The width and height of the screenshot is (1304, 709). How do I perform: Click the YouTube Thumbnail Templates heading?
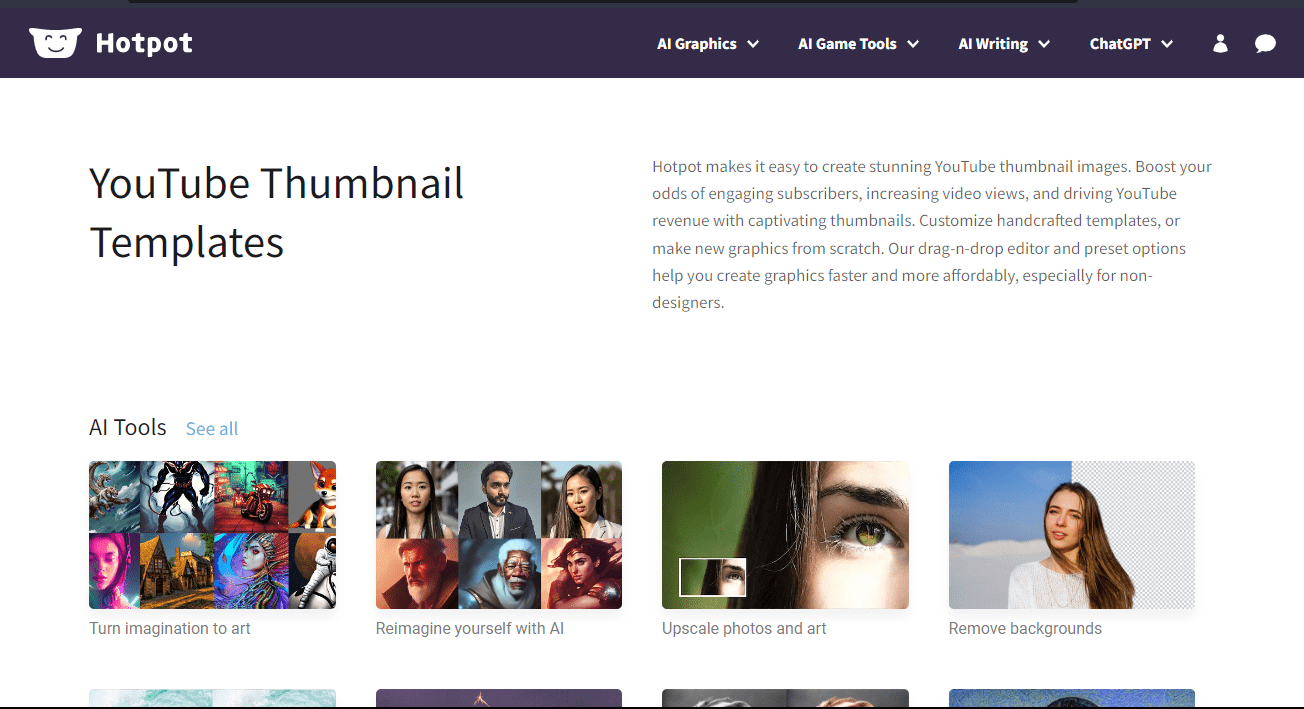(x=277, y=213)
